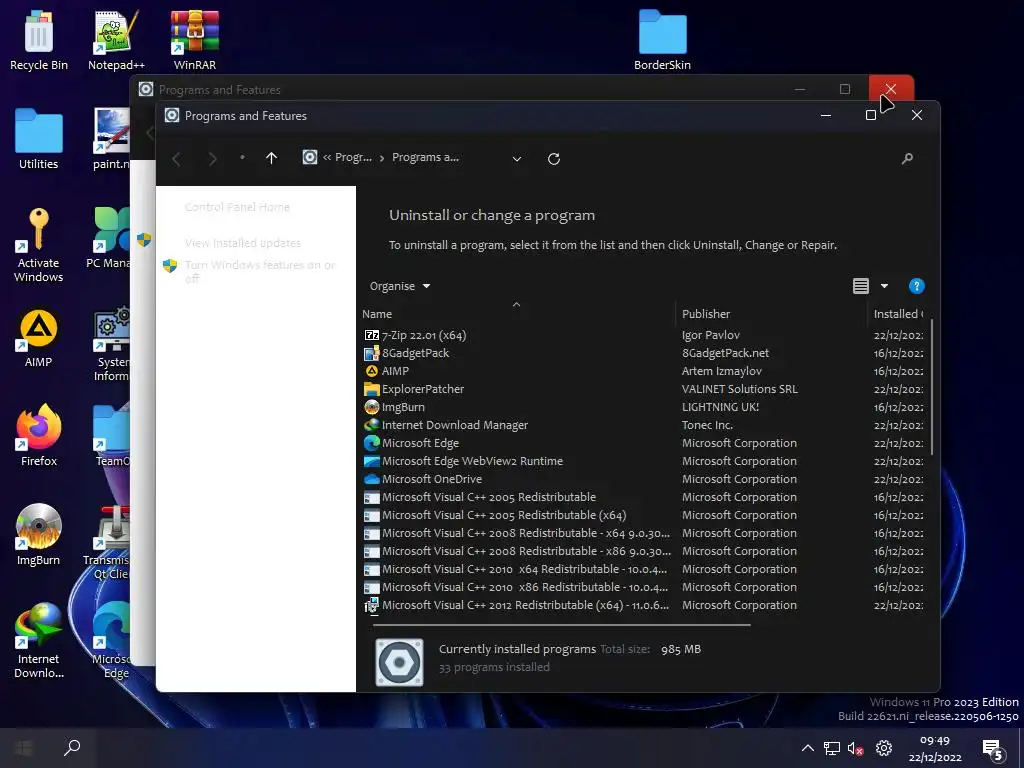Go up one level with the up arrow

click(x=272, y=158)
